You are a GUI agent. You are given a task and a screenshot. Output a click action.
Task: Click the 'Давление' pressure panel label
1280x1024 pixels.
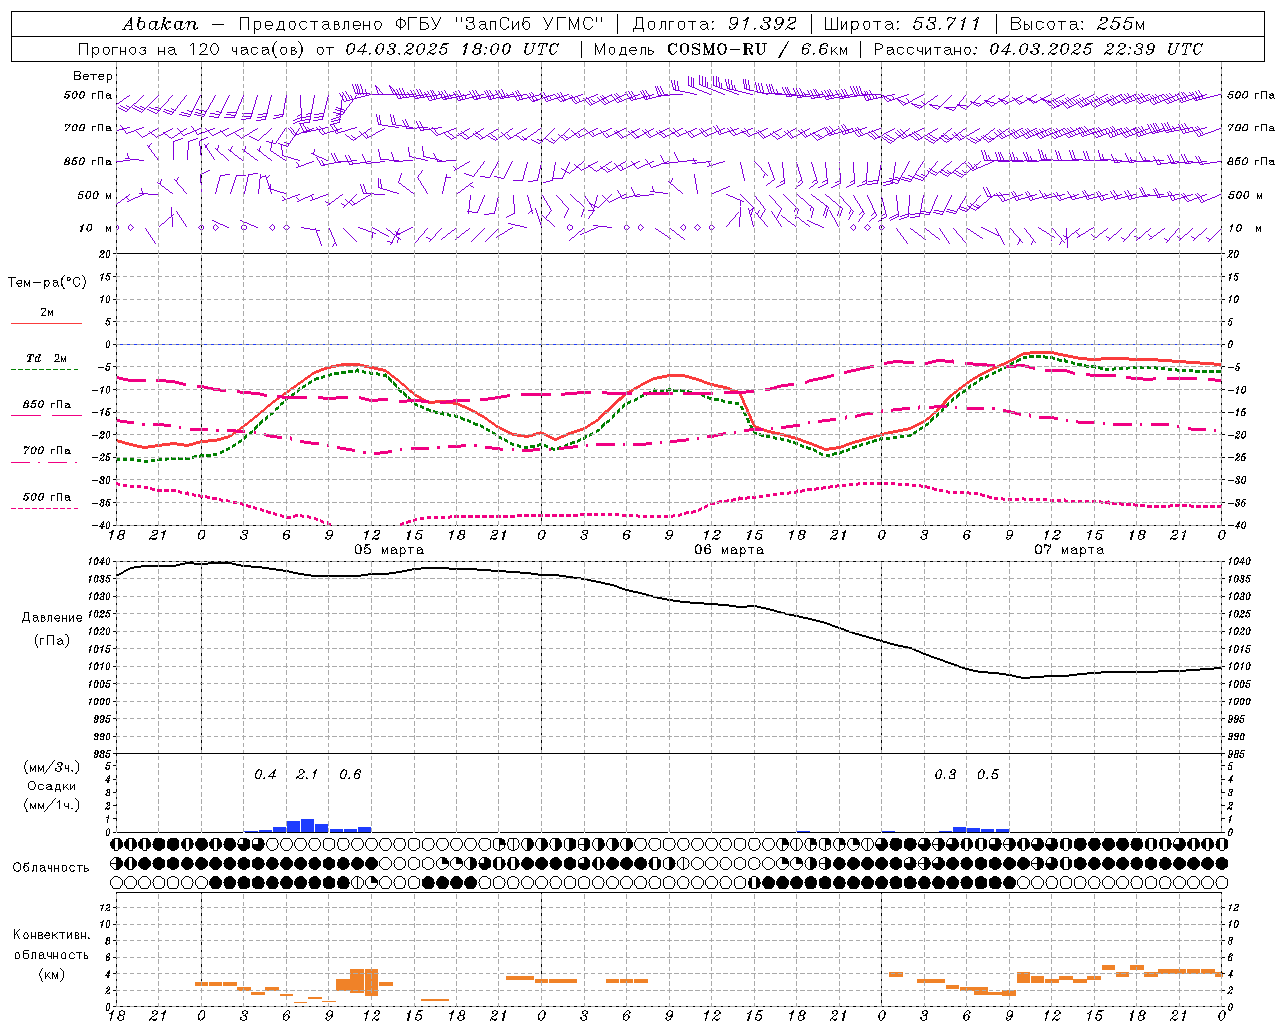(52, 618)
